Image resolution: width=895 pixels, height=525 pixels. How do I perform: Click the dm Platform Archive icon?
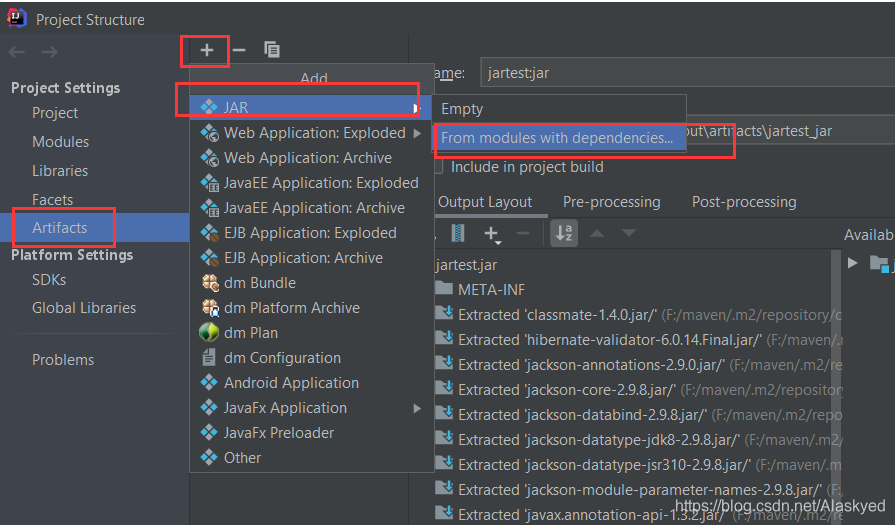[210, 308]
